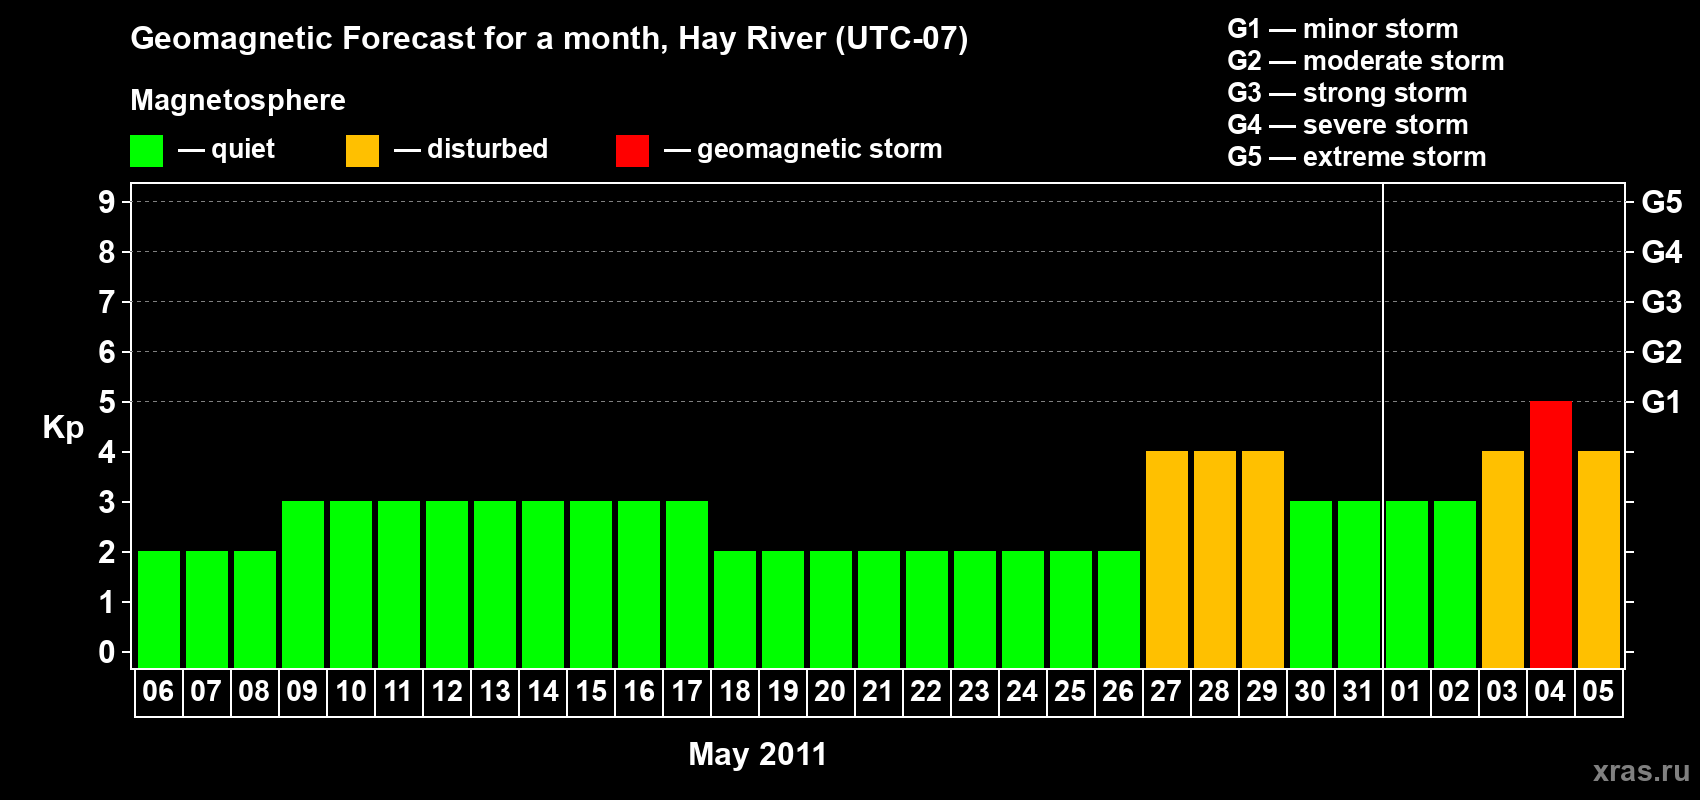Click the G3 label on right axis
This screenshot has width=1700, height=800.
[1662, 302]
